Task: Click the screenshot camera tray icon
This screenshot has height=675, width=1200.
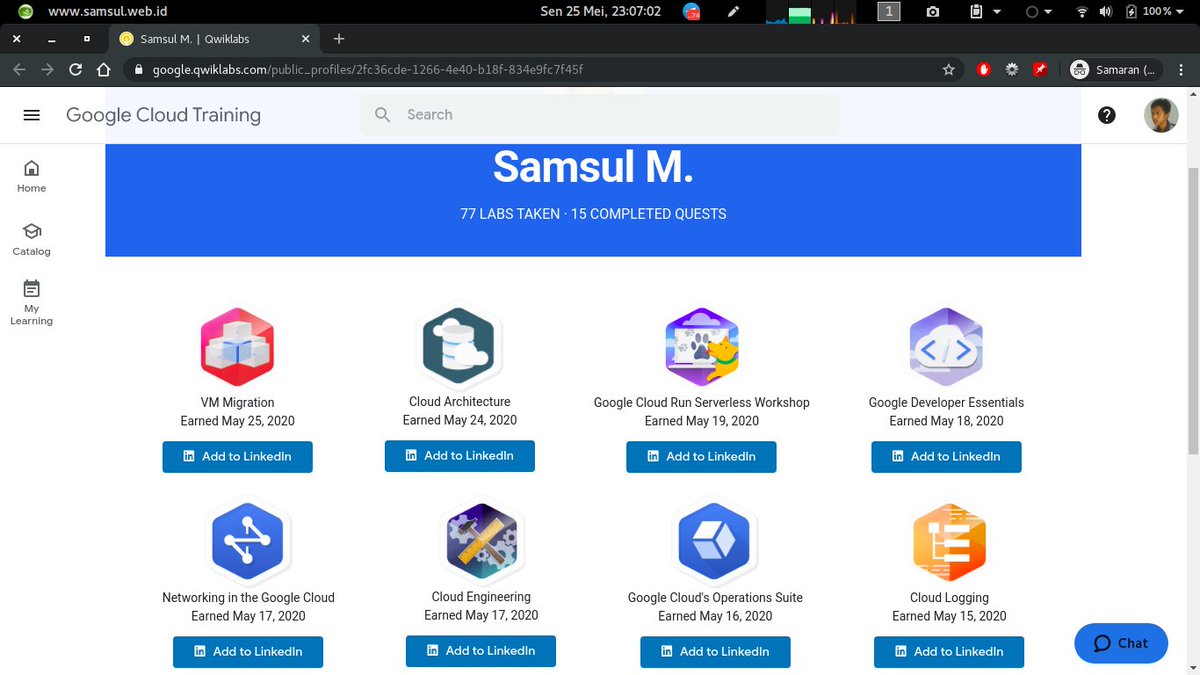Action: click(x=933, y=12)
